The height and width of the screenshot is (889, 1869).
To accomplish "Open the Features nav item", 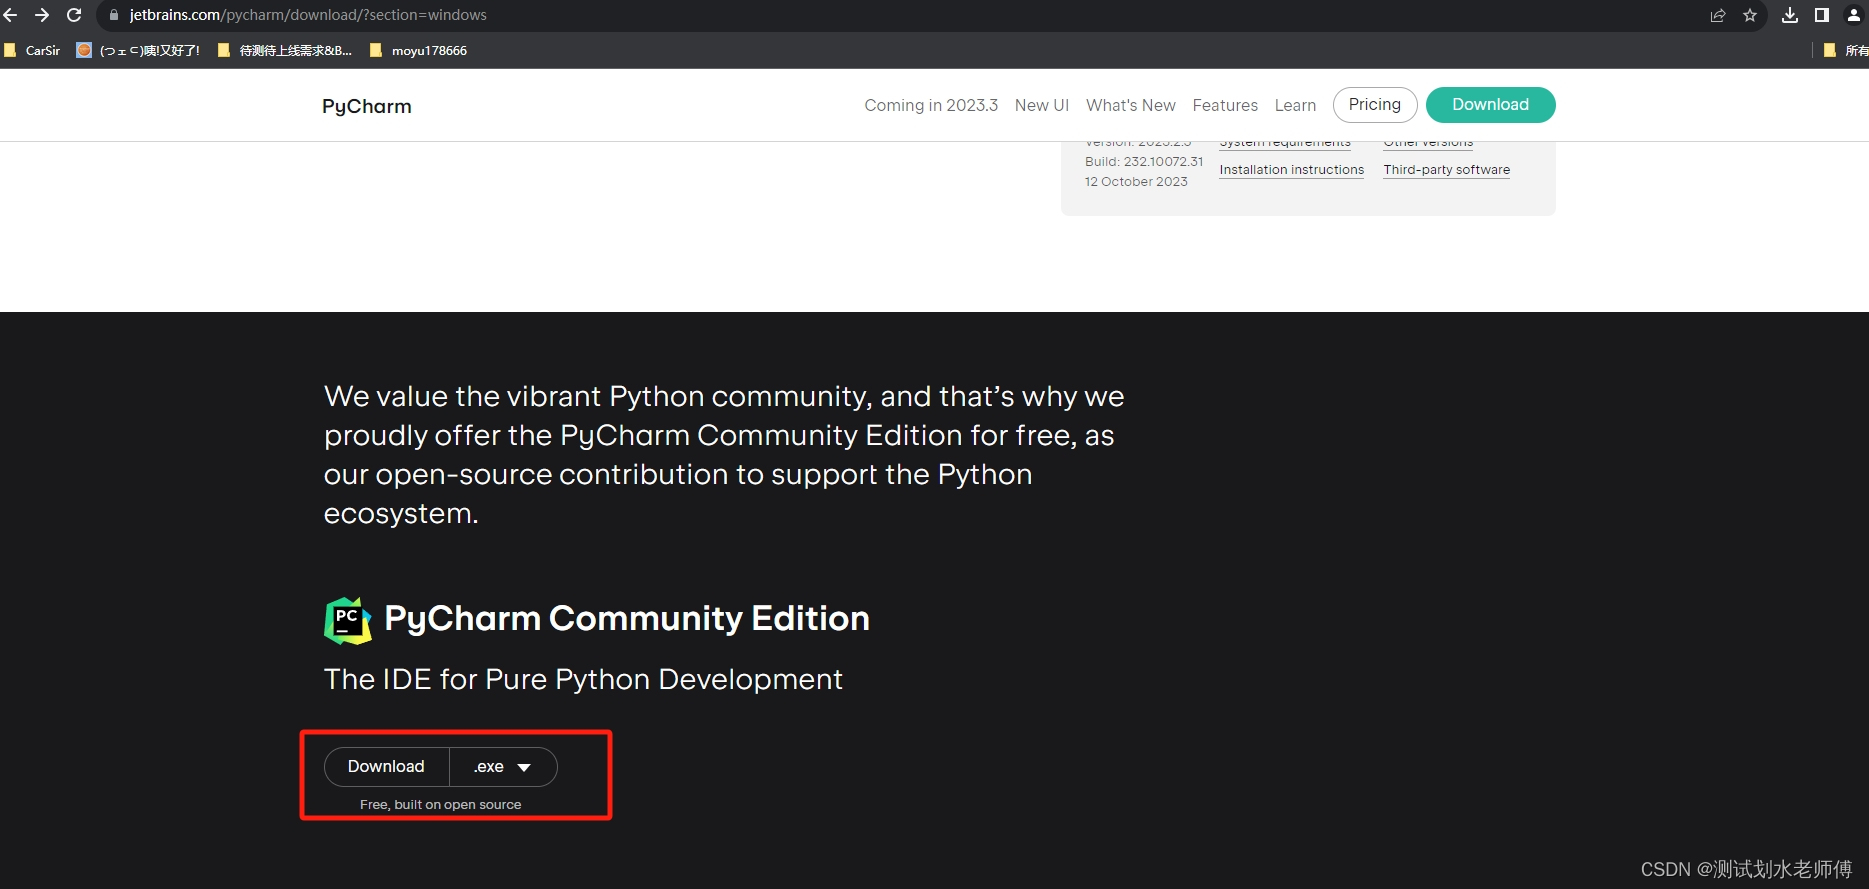I will pyautogui.click(x=1225, y=105).
